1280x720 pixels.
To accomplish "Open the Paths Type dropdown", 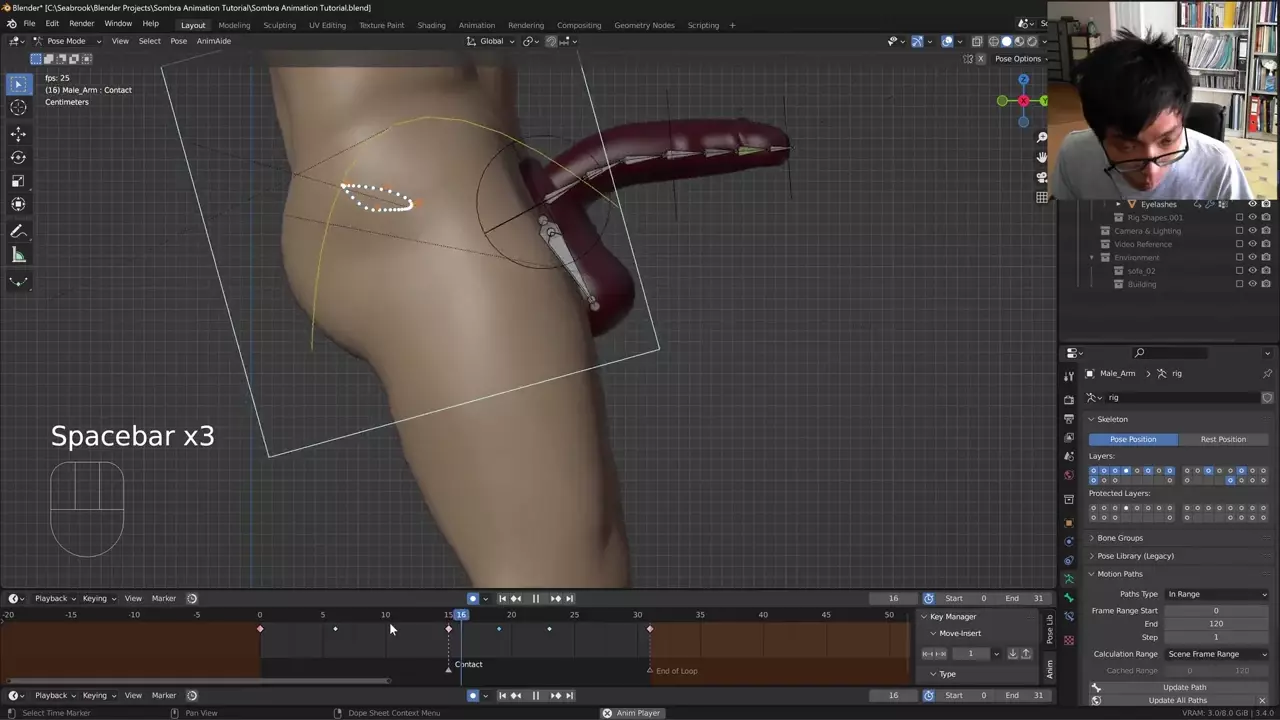I will pos(1217,594).
